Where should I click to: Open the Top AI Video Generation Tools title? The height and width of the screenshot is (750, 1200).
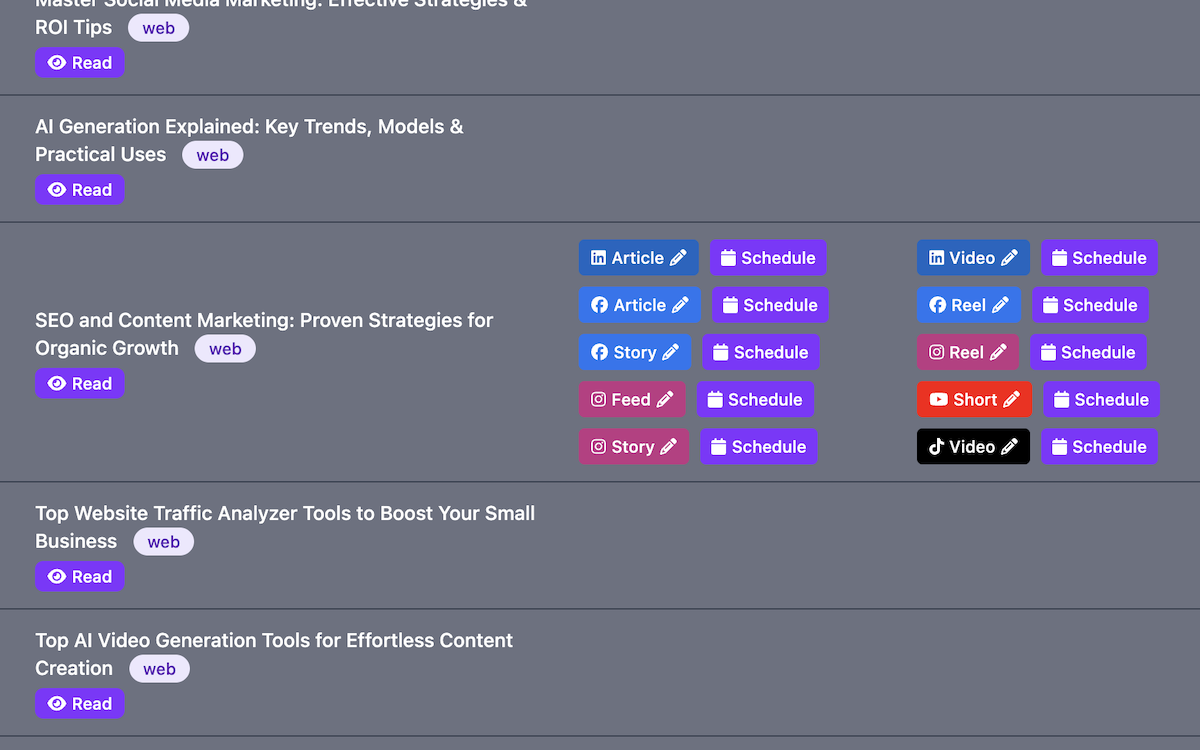click(274, 641)
